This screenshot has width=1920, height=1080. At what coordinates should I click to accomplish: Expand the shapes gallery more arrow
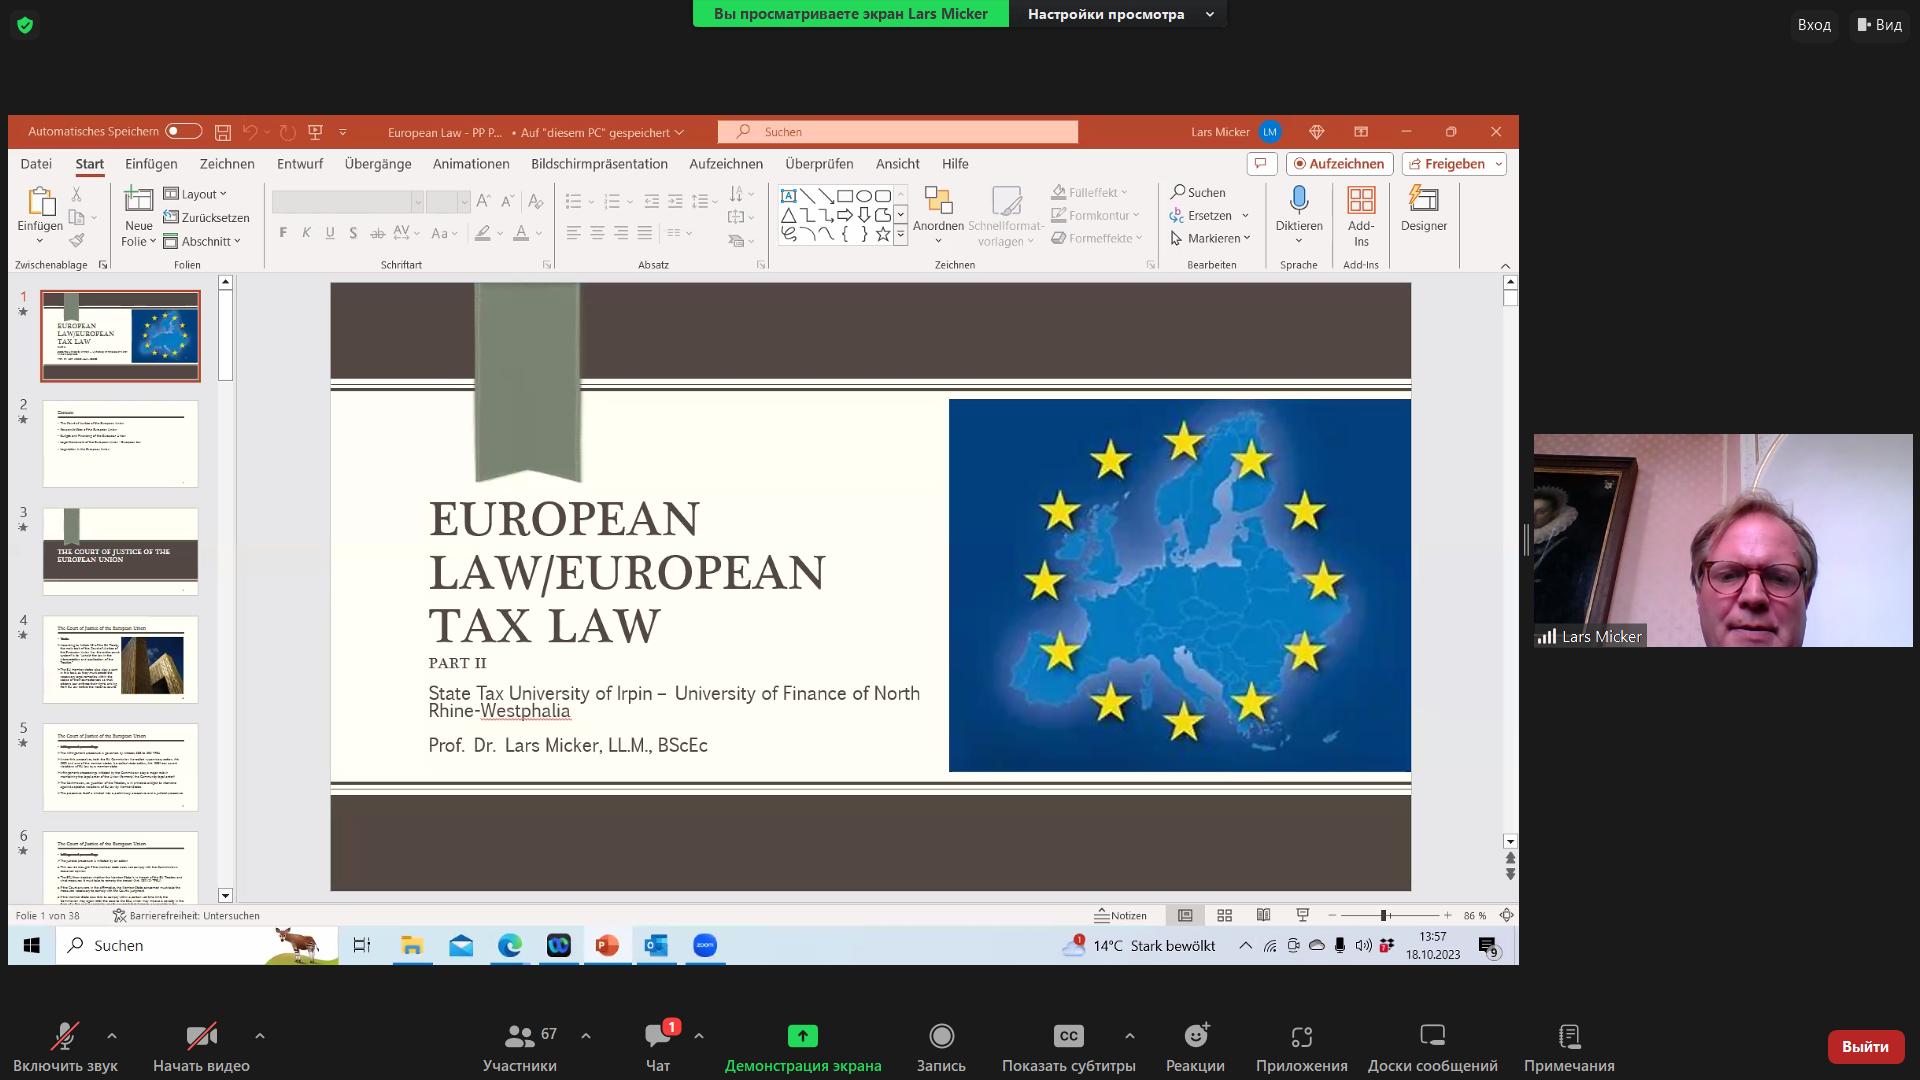tap(900, 235)
